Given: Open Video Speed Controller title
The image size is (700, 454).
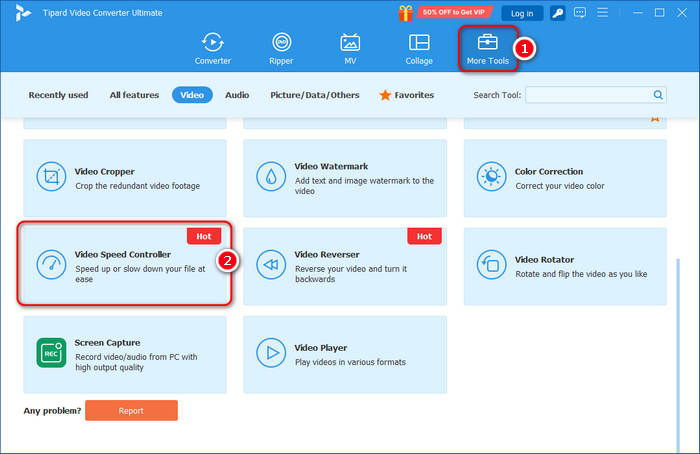Looking at the screenshot, I should point(123,254).
